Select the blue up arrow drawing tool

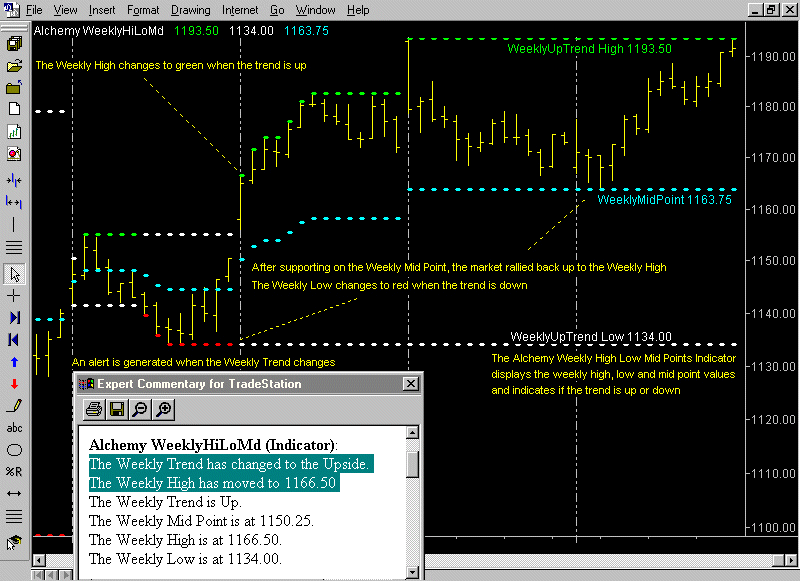(14, 362)
